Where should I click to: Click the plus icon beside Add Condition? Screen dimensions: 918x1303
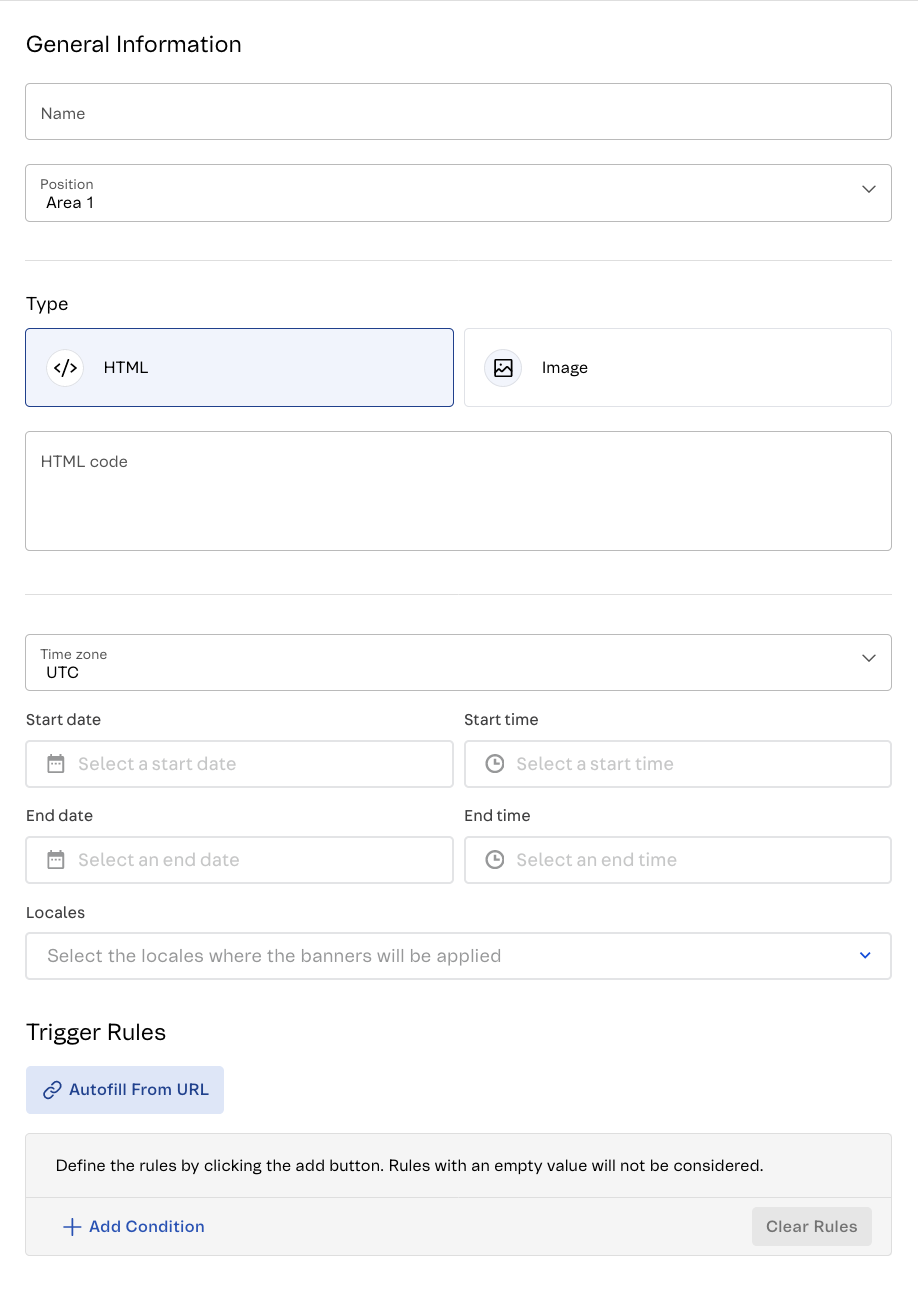click(71, 1227)
